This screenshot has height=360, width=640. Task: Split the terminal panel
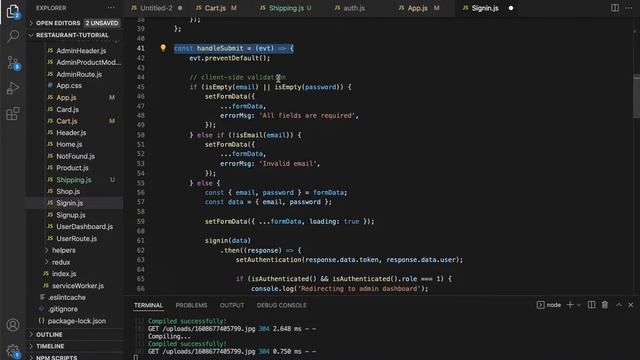(591, 305)
